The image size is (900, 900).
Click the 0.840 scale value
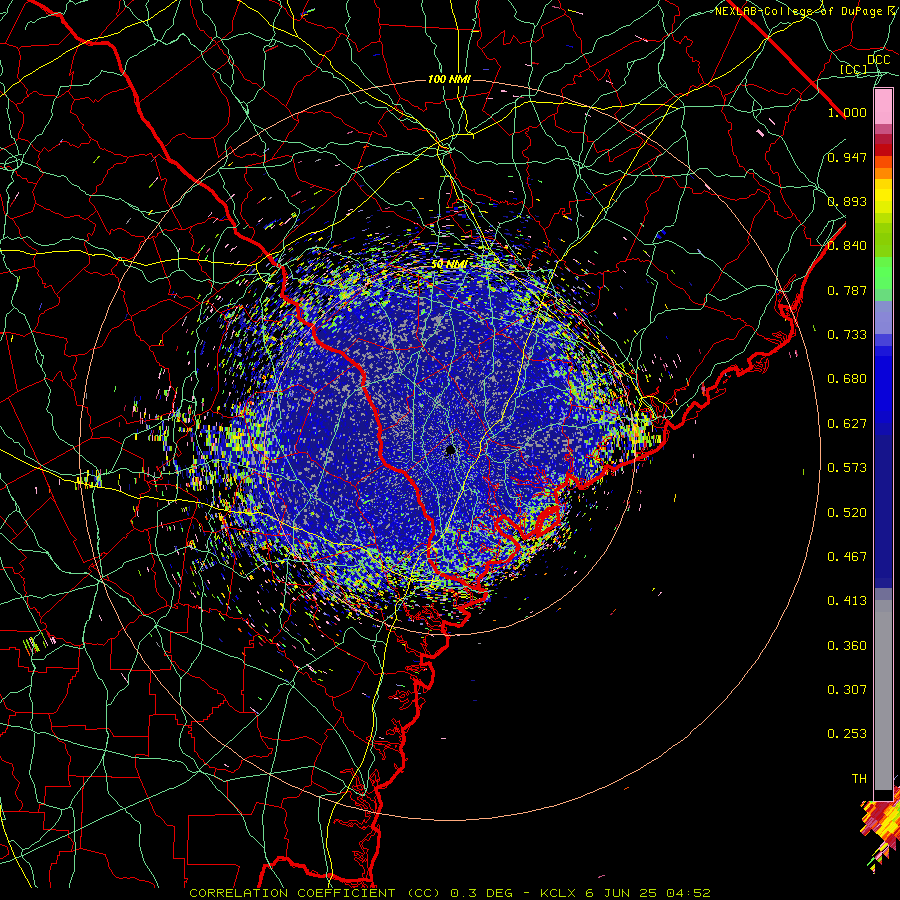pos(847,246)
